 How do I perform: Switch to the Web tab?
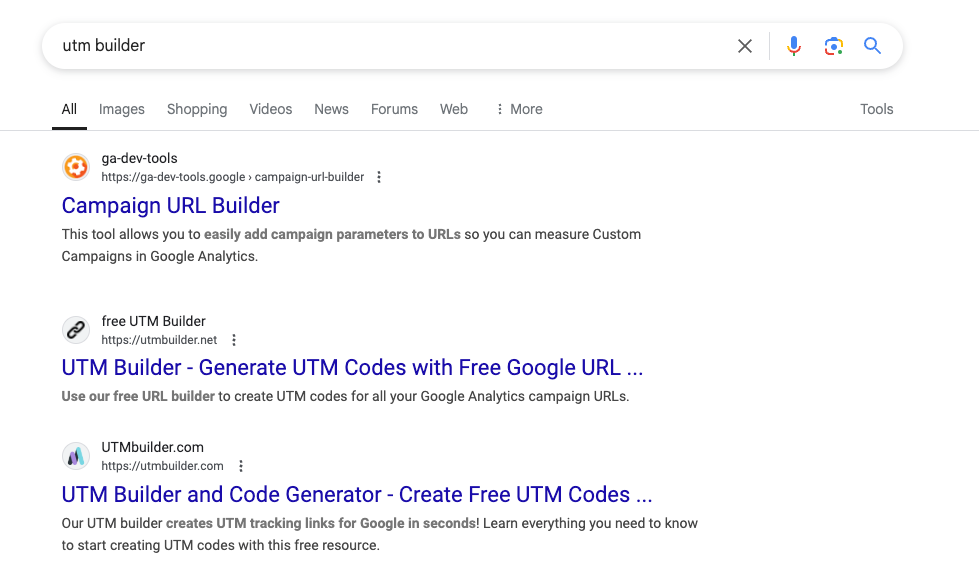(453, 109)
